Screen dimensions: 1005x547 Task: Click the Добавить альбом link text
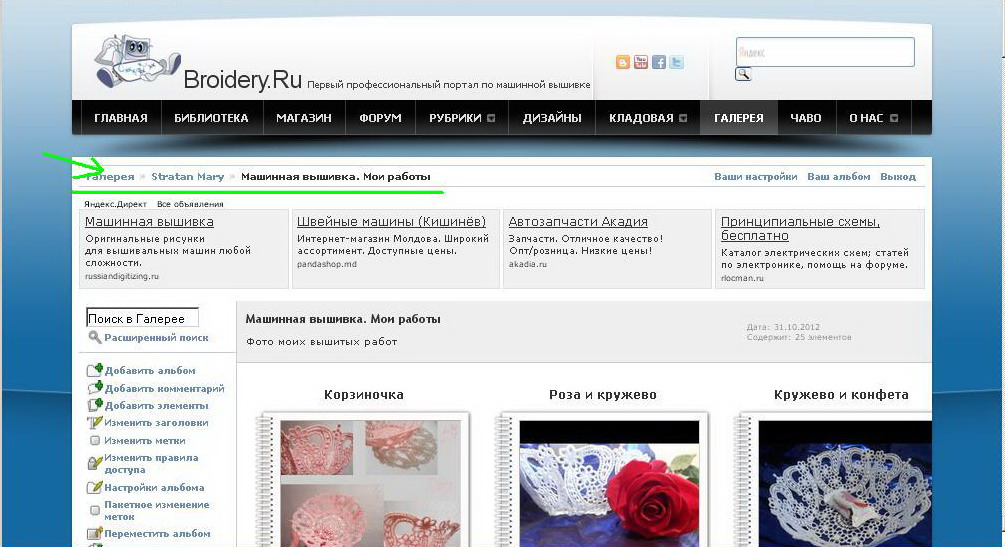(151, 371)
